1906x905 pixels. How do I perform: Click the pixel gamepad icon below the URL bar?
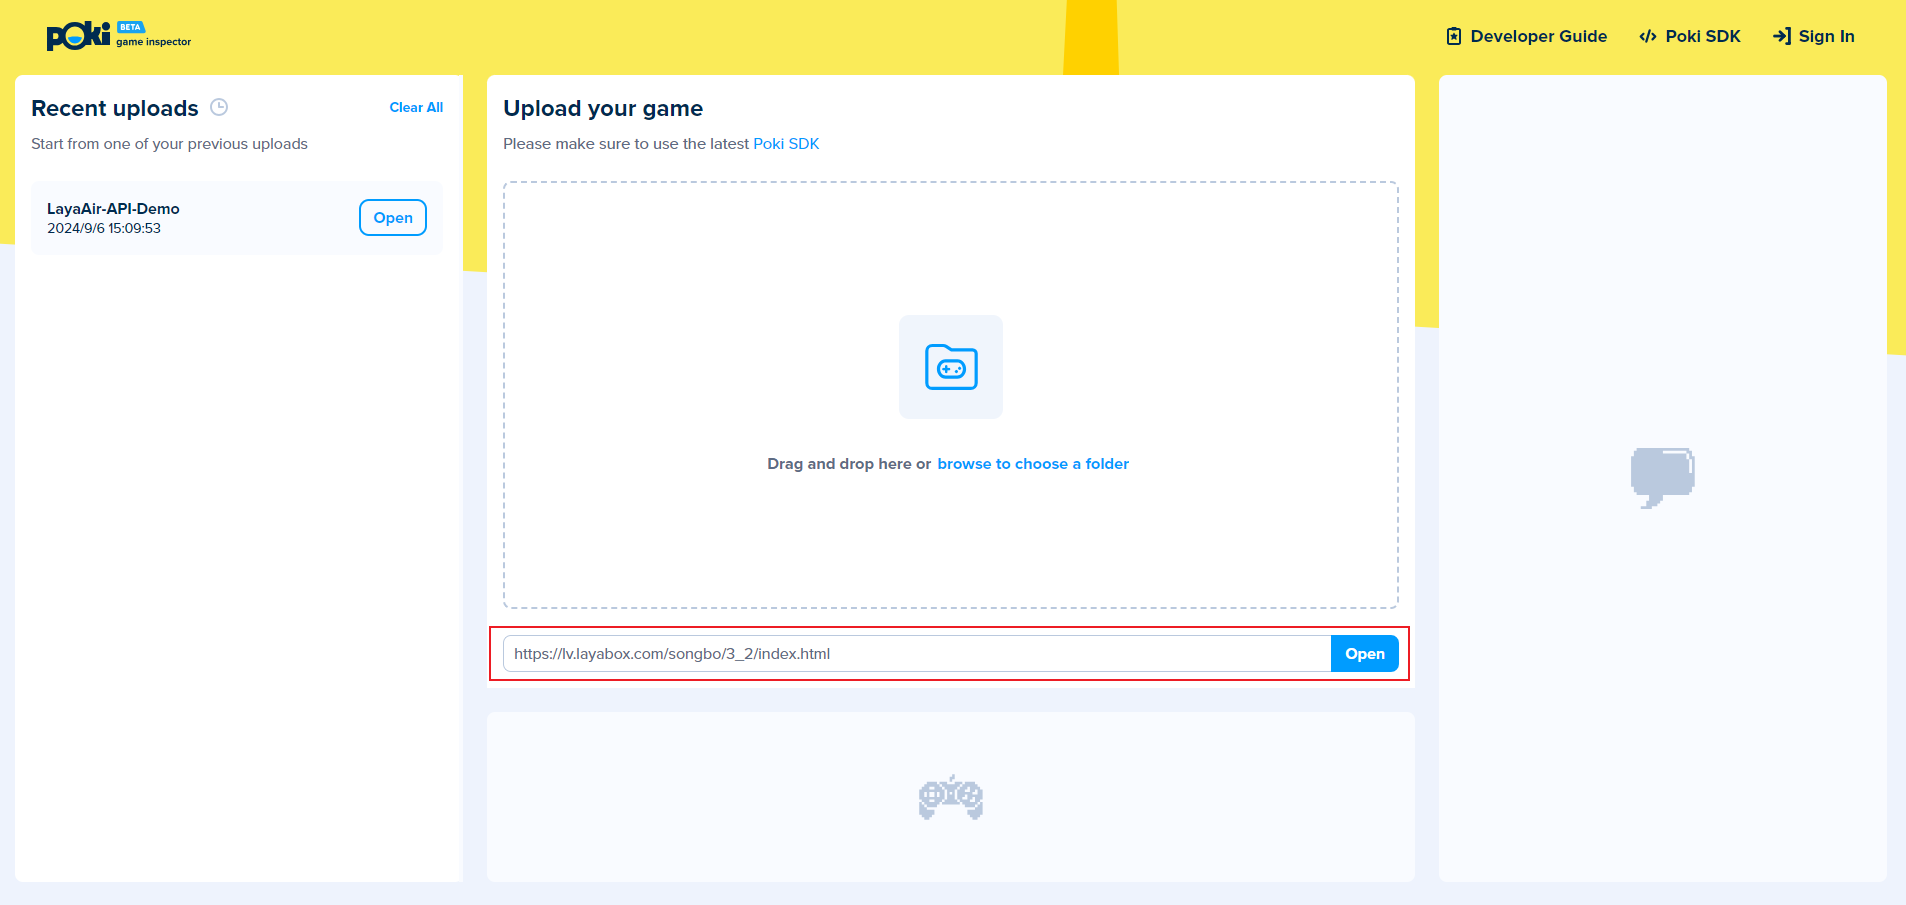tap(950, 798)
